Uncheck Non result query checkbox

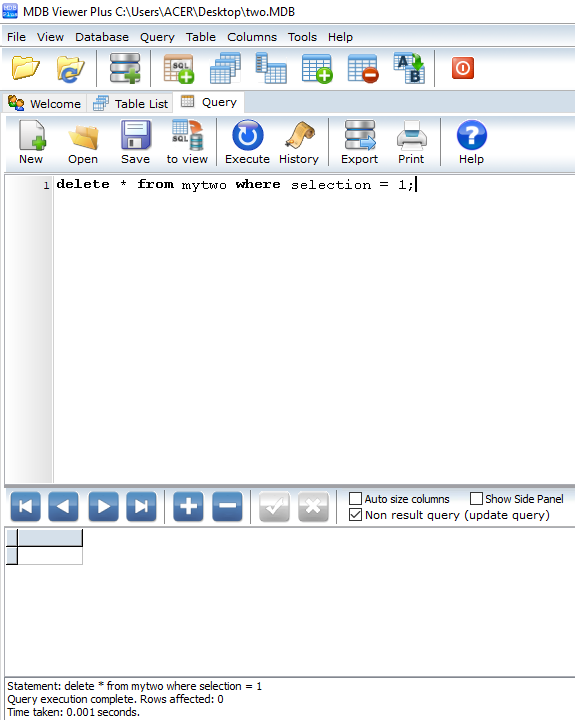click(355, 515)
